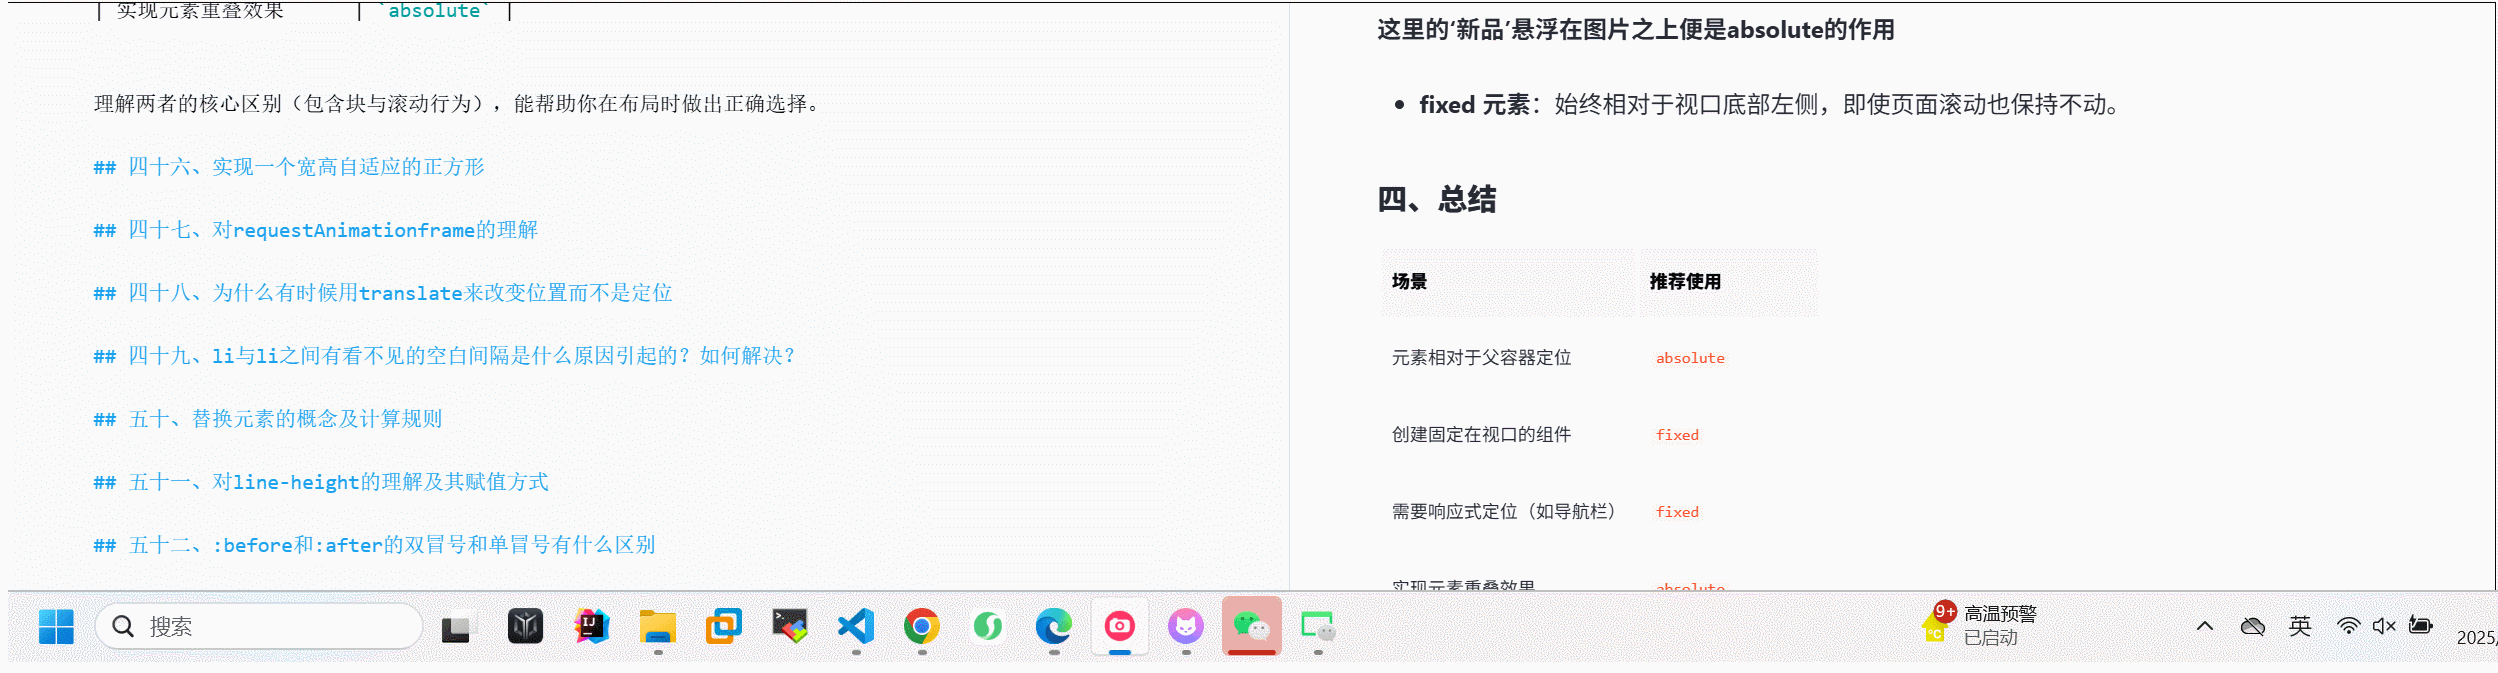Screen dimensions: 2498x673
Task: Click the date showing 2025 in taskbar
Action: [x=2477, y=637]
